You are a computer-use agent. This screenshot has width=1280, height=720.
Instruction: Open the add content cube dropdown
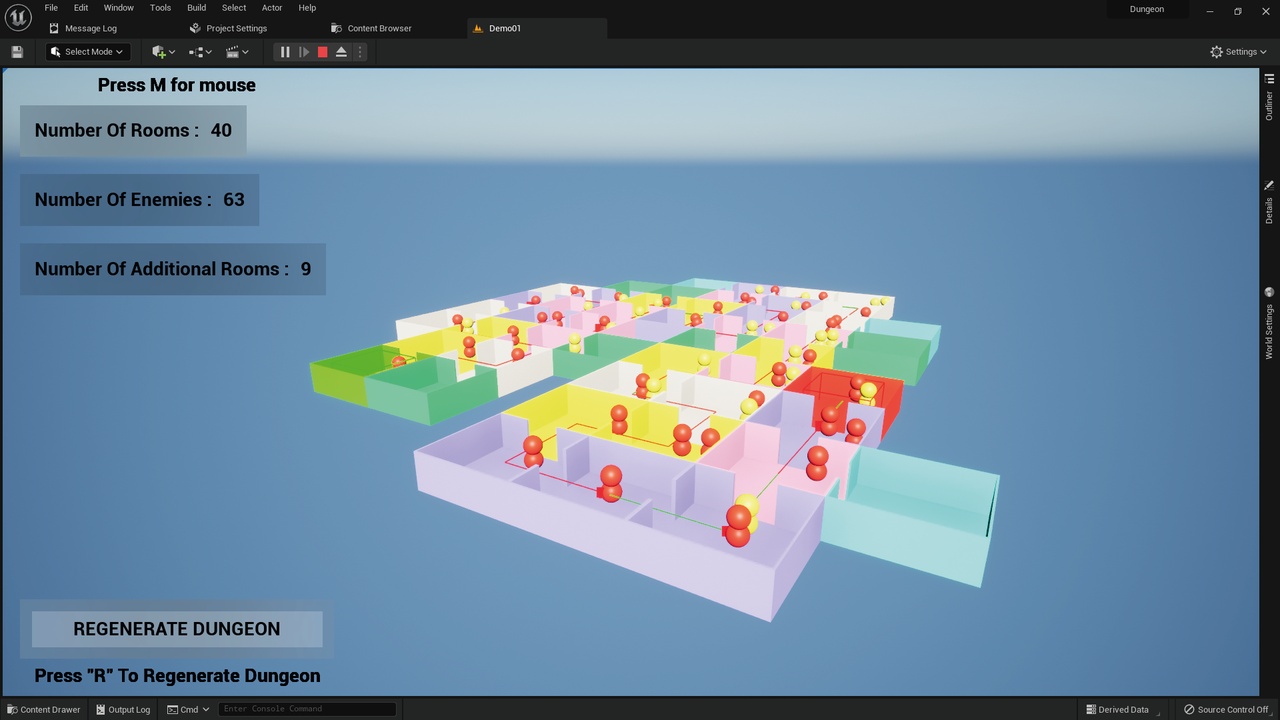[x=163, y=52]
